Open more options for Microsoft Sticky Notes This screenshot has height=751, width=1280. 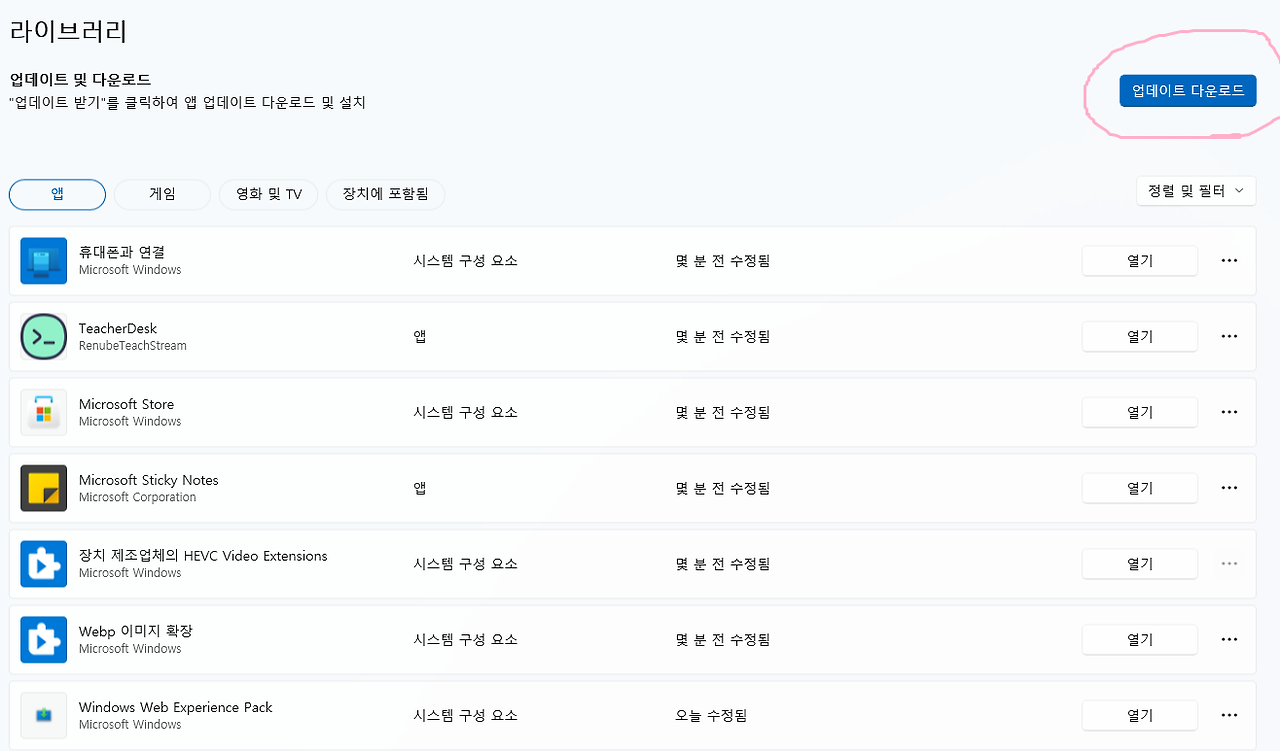[x=1229, y=488]
